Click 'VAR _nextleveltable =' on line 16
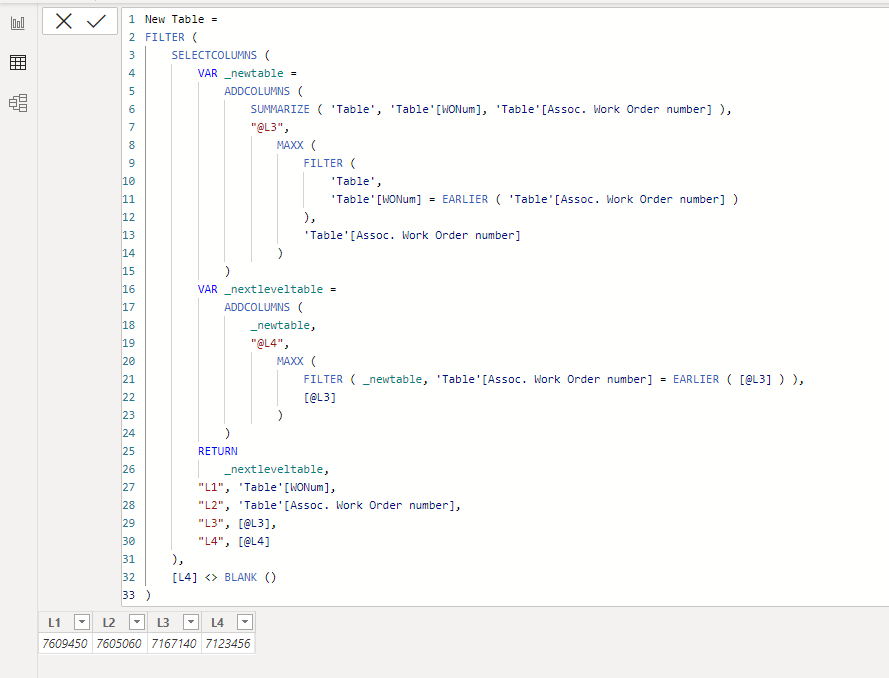The image size is (889, 678). click(267, 289)
